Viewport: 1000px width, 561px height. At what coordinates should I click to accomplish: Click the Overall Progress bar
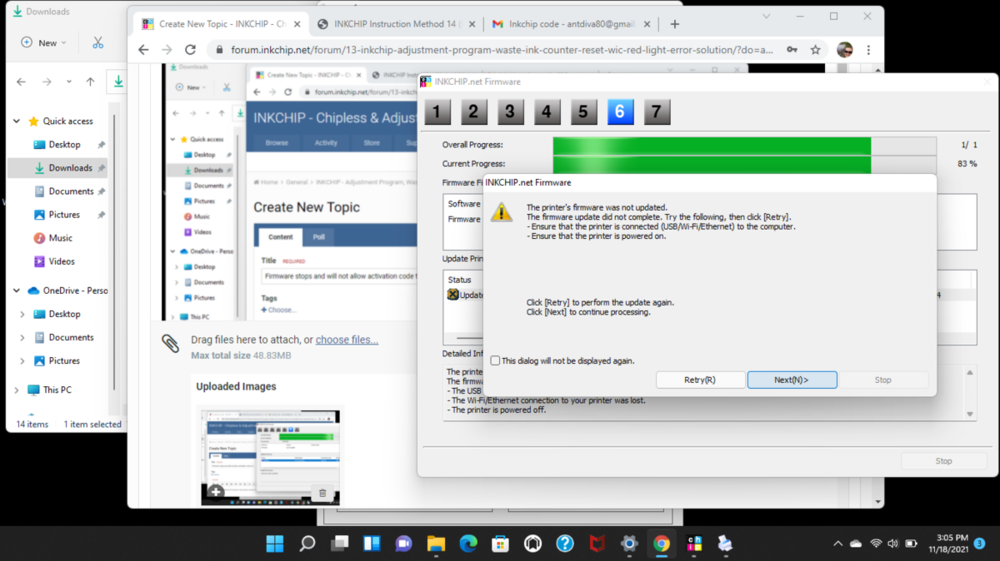click(744, 145)
